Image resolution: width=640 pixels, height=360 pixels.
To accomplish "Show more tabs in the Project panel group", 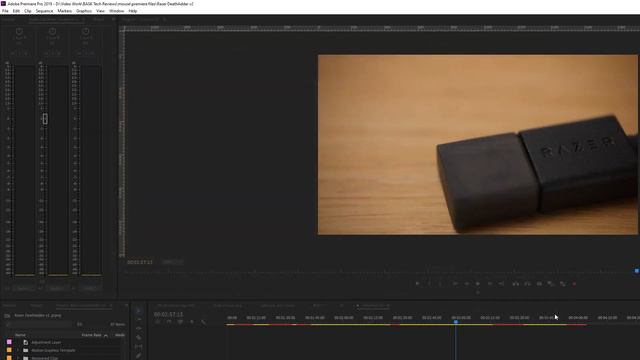I will (126, 305).
